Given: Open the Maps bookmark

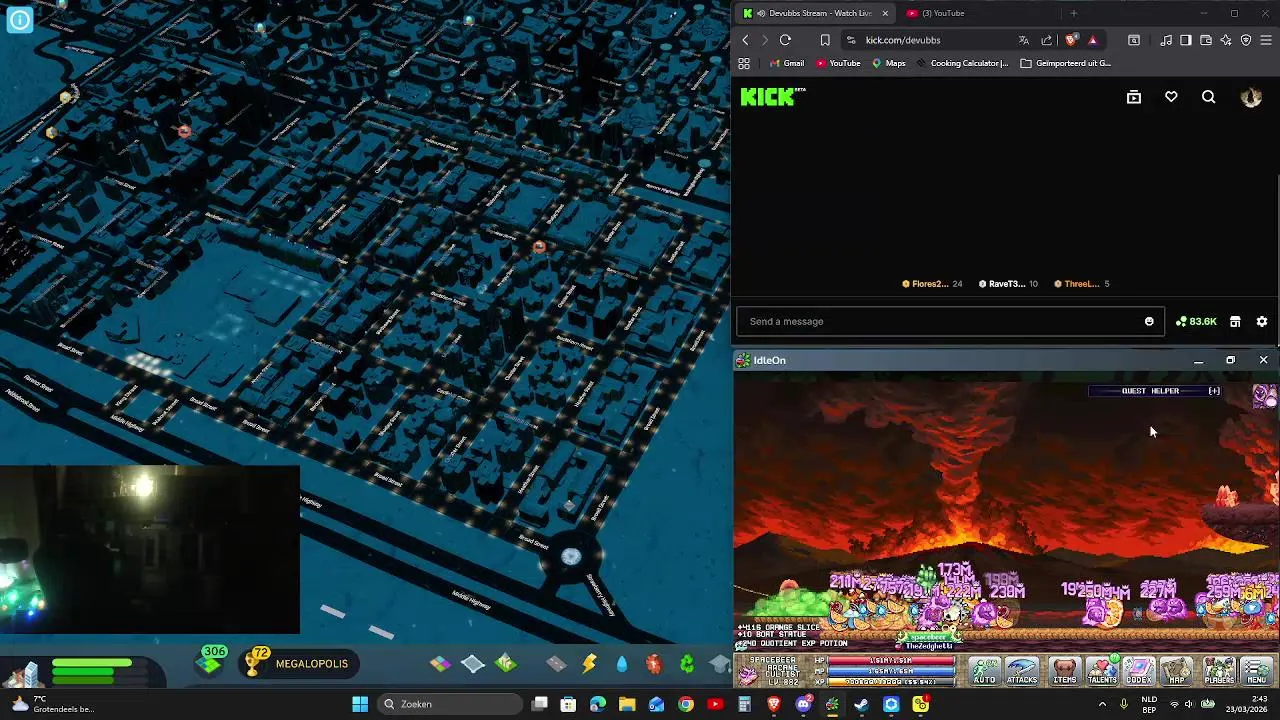Looking at the screenshot, I should tap(888, 63).
